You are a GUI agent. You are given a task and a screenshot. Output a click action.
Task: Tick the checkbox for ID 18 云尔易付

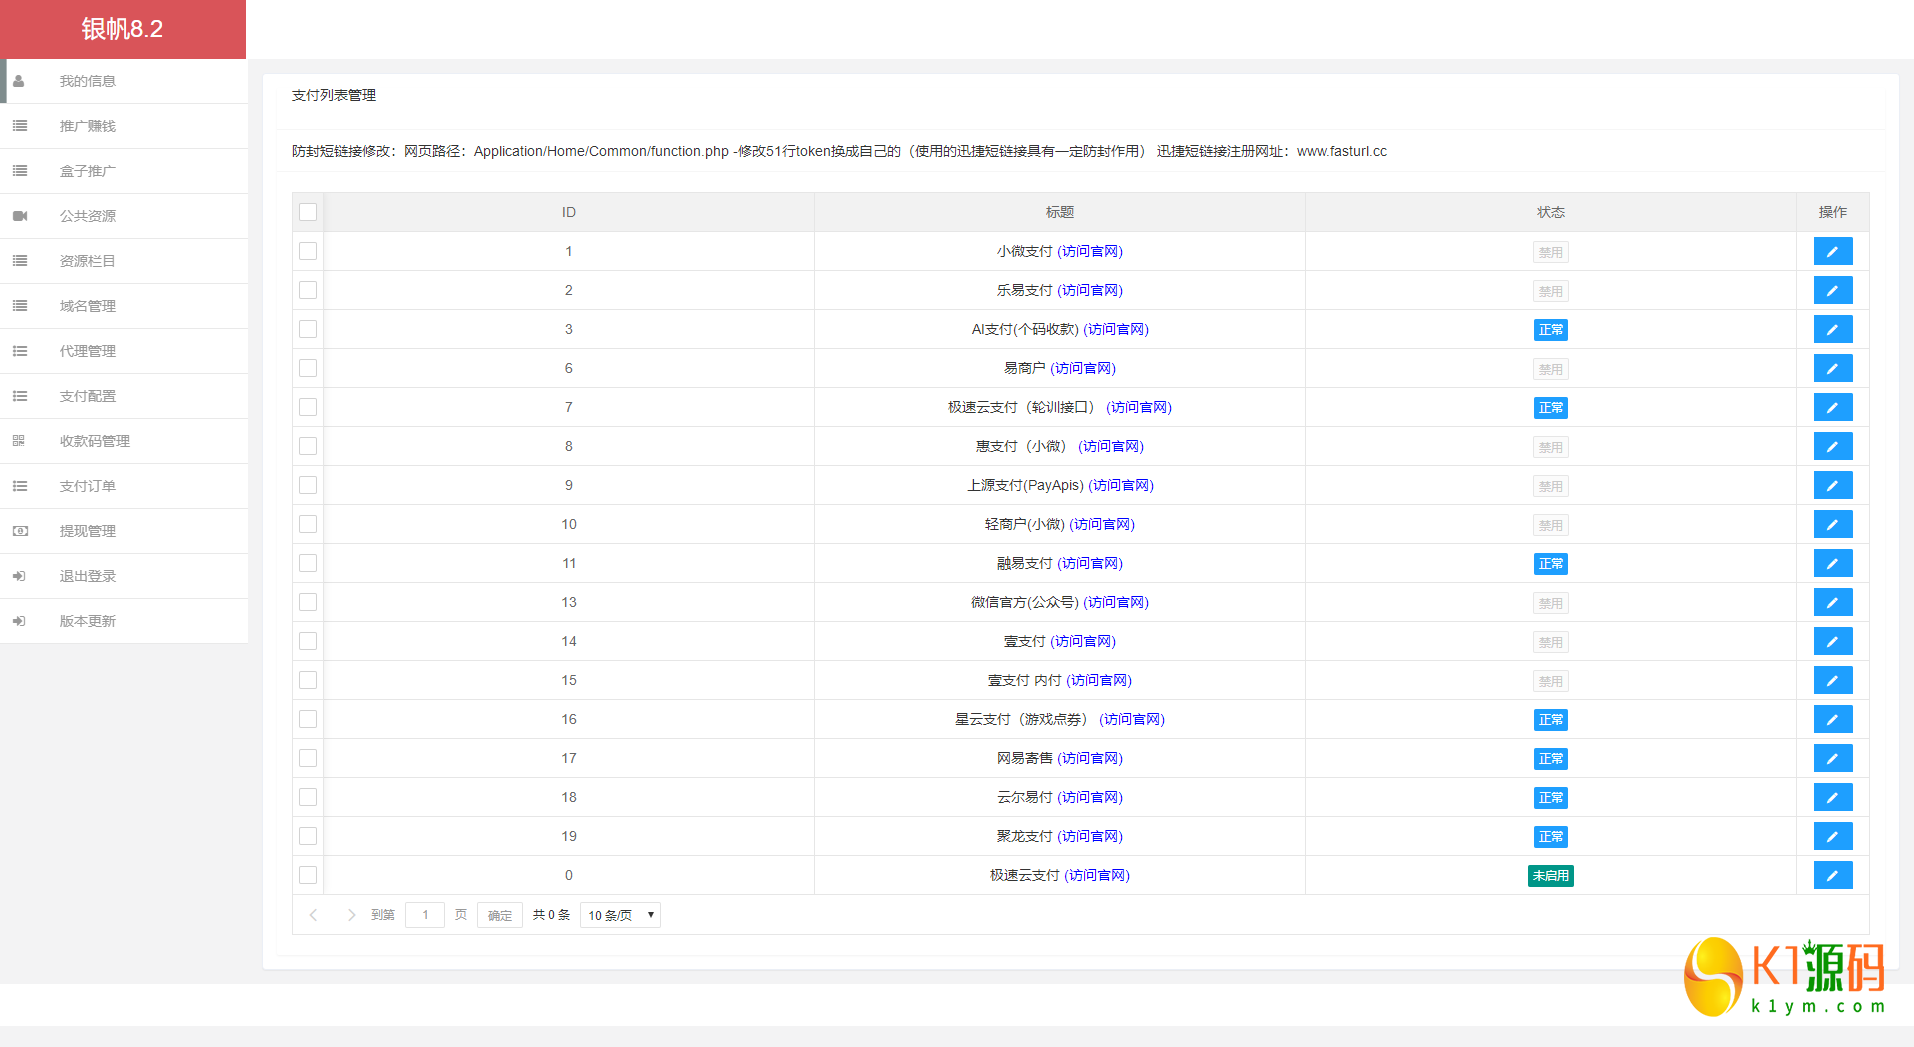click(x=308, y=797)
